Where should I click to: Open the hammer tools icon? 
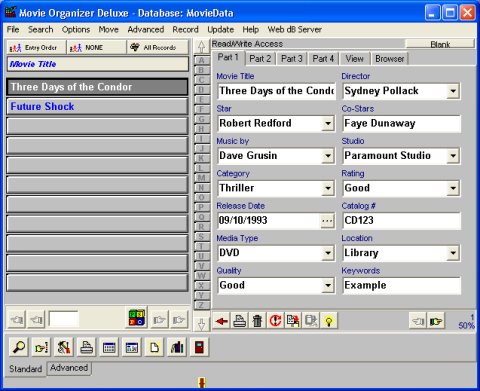coord(64,347)
